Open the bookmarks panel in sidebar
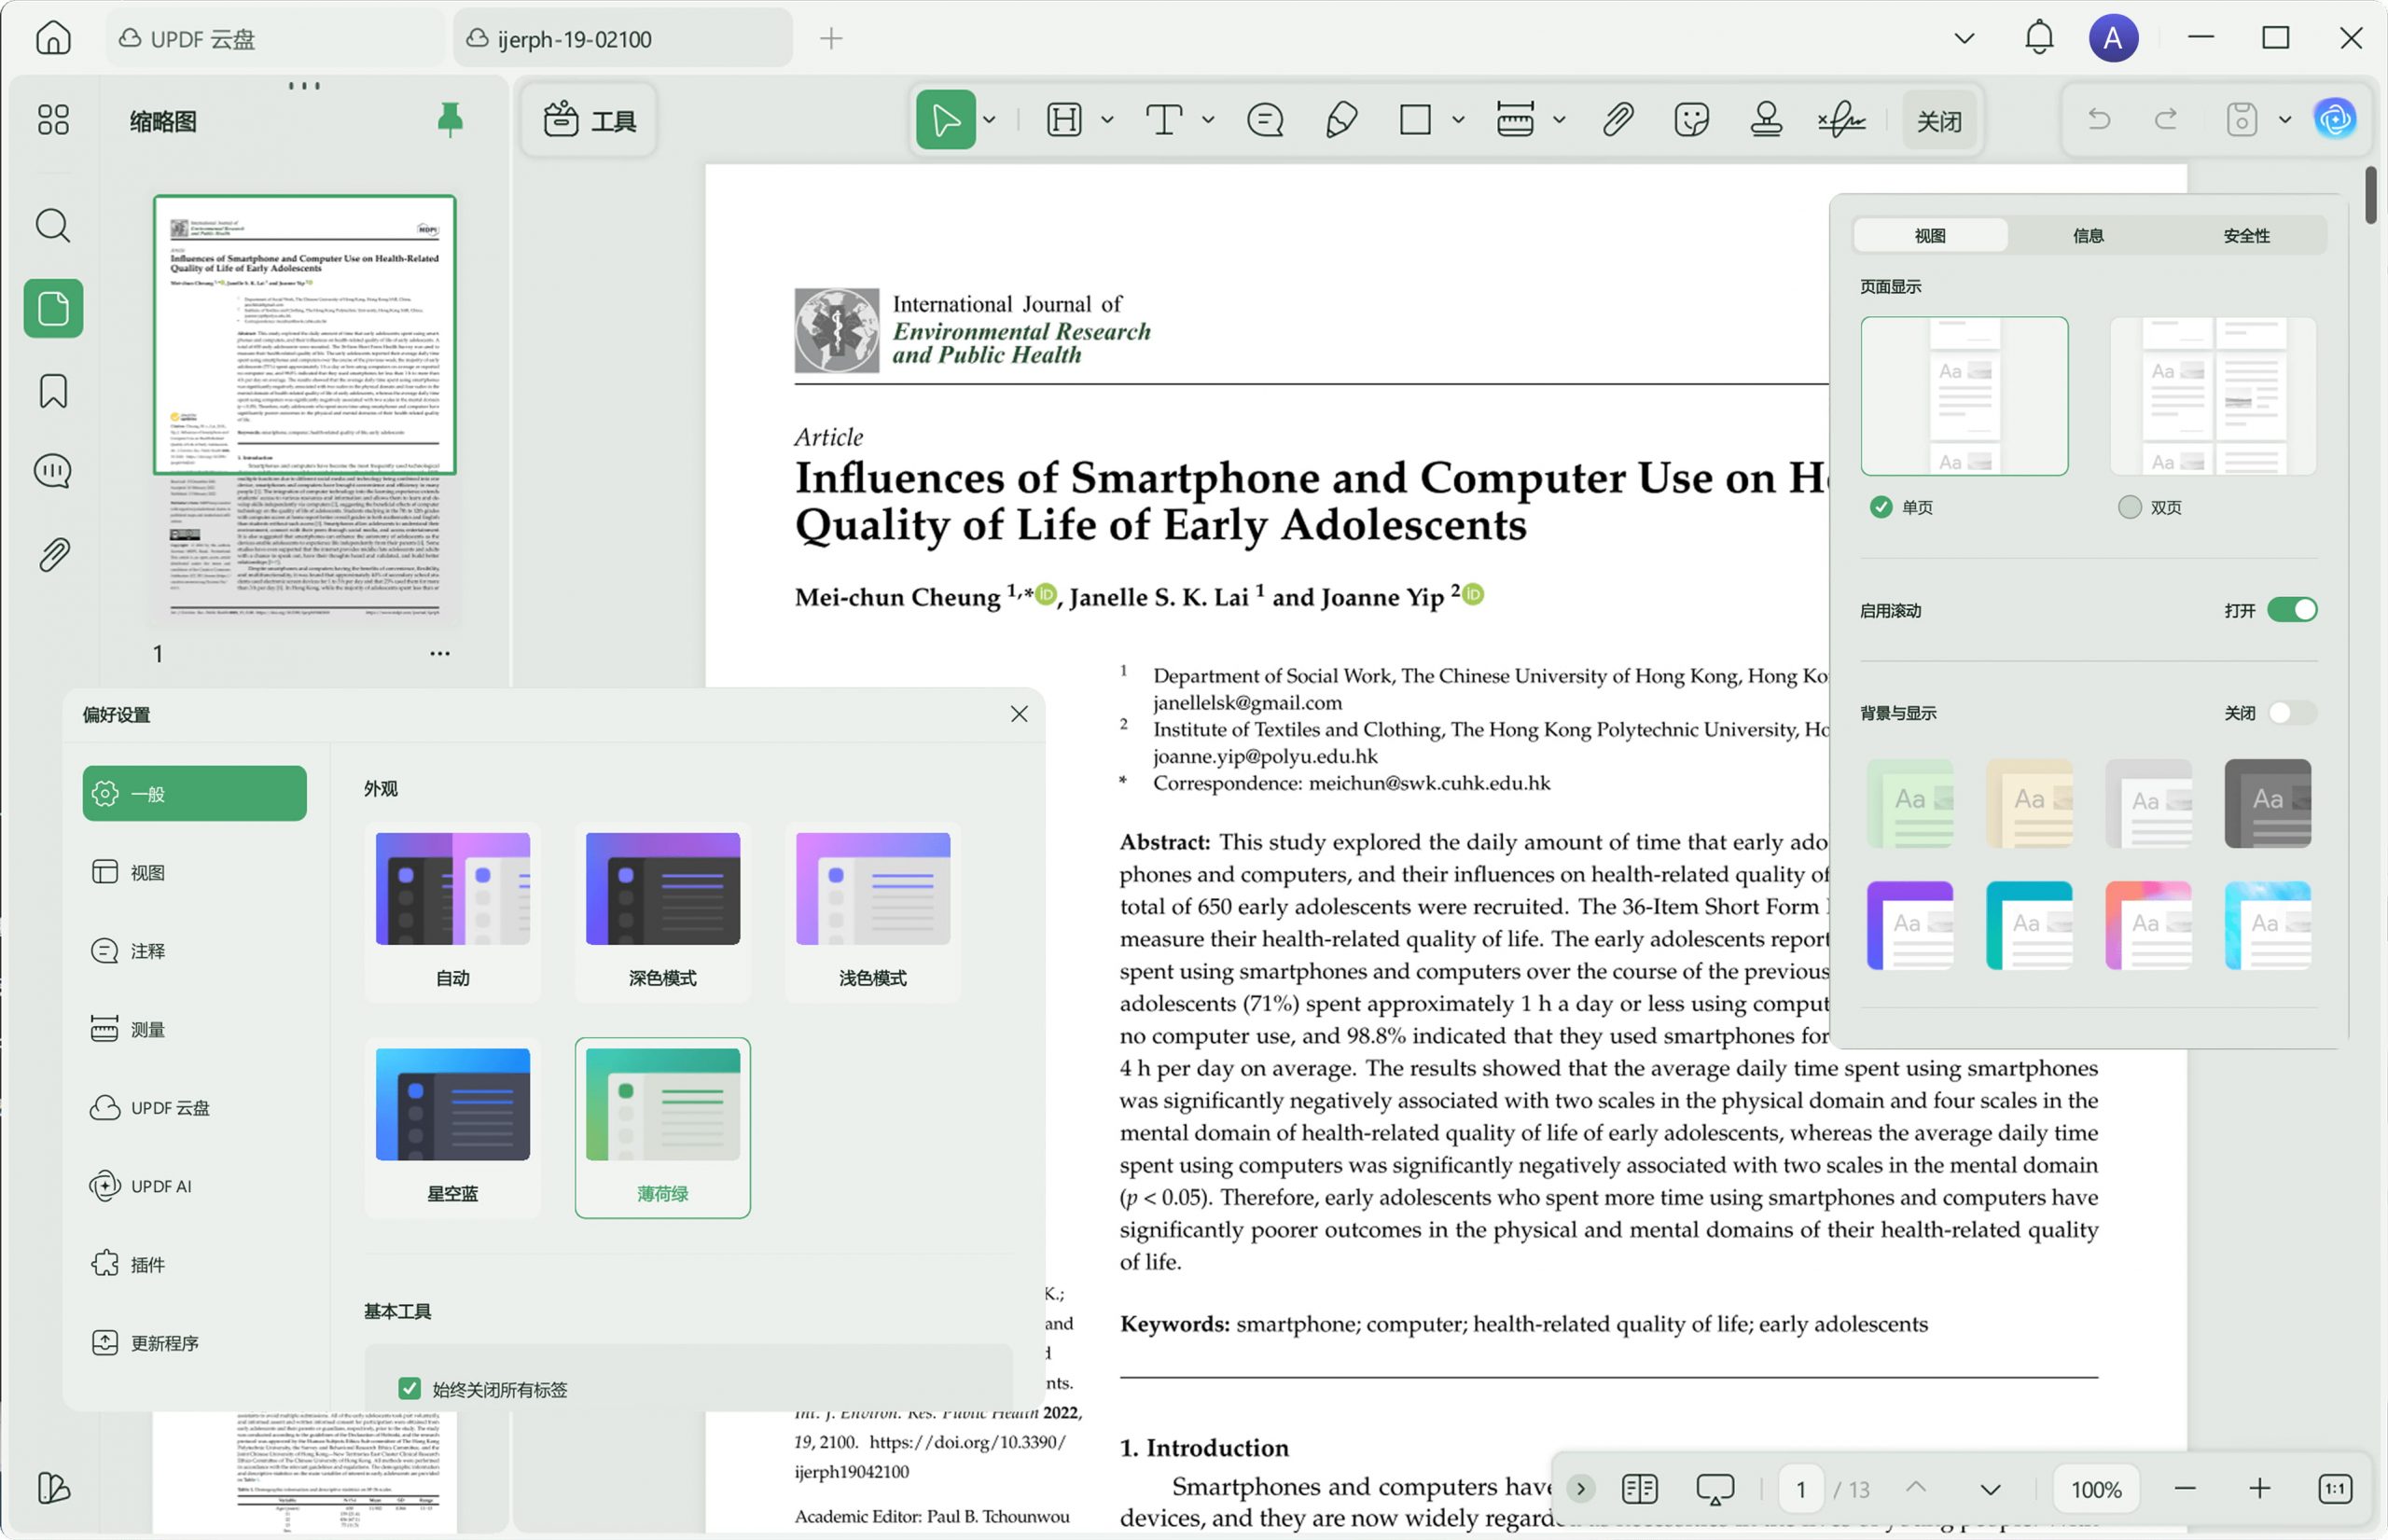This screenshot has width=2388, height=1540. point(53,390)
